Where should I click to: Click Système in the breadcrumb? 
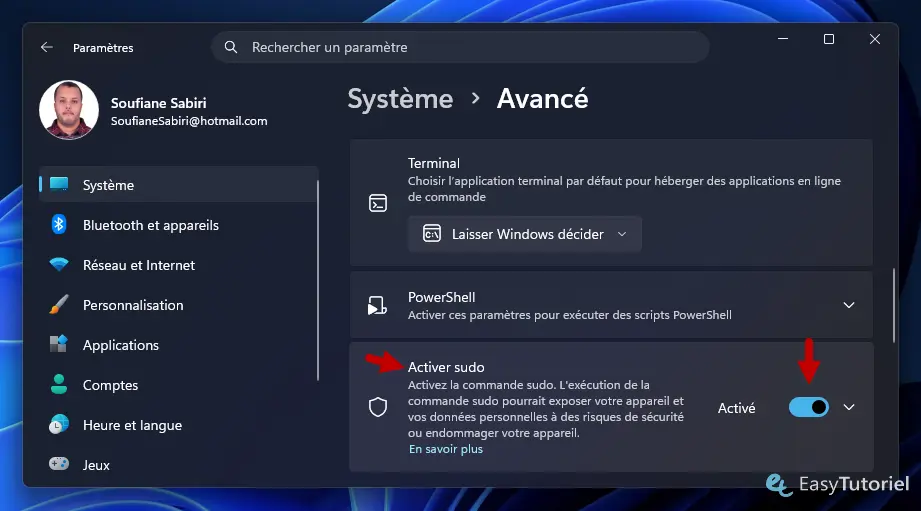coord(400,99)
